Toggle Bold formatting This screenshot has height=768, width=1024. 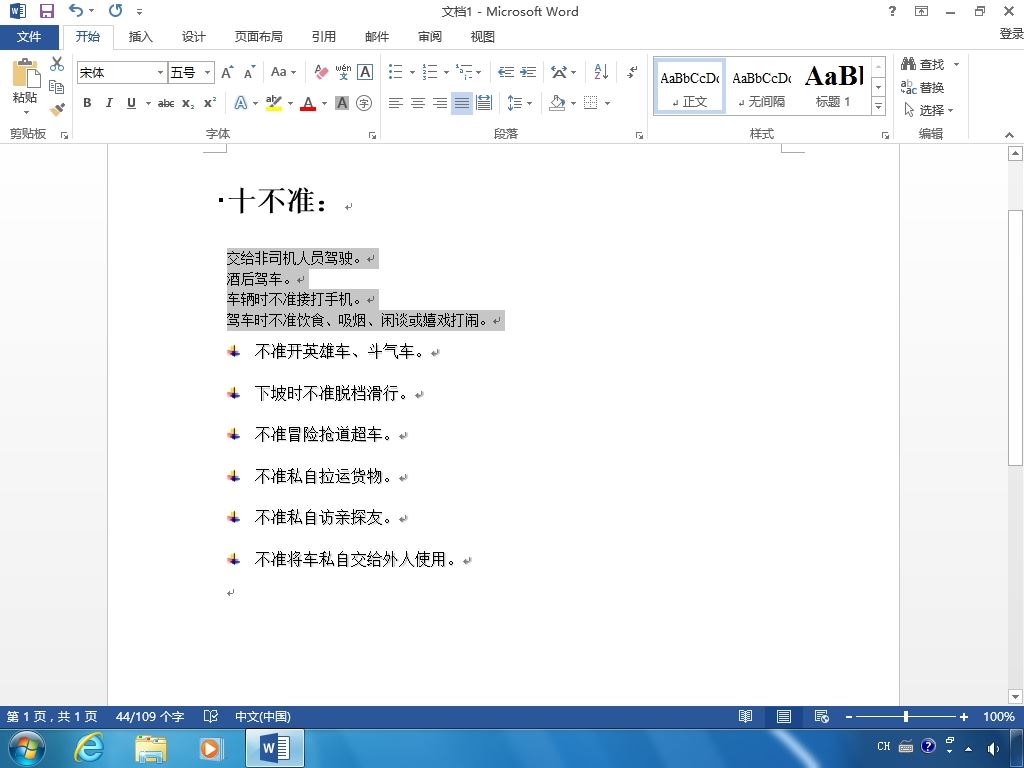pyautogui.click(x=87, y=103)
